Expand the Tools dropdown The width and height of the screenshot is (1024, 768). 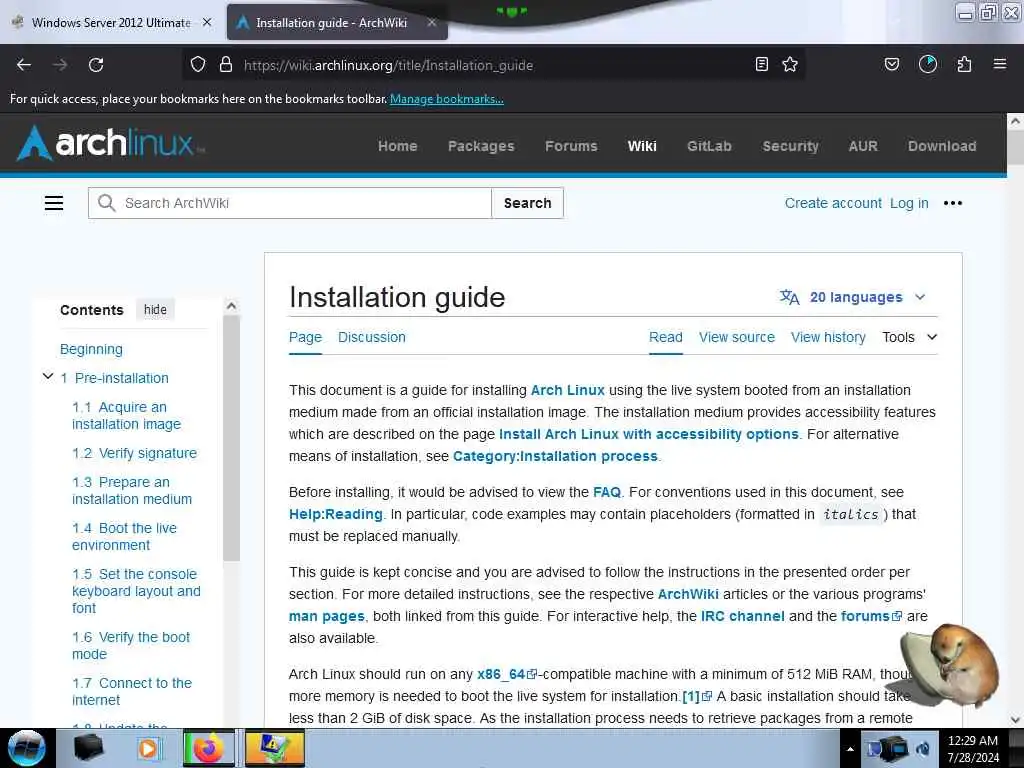(909, 337)
